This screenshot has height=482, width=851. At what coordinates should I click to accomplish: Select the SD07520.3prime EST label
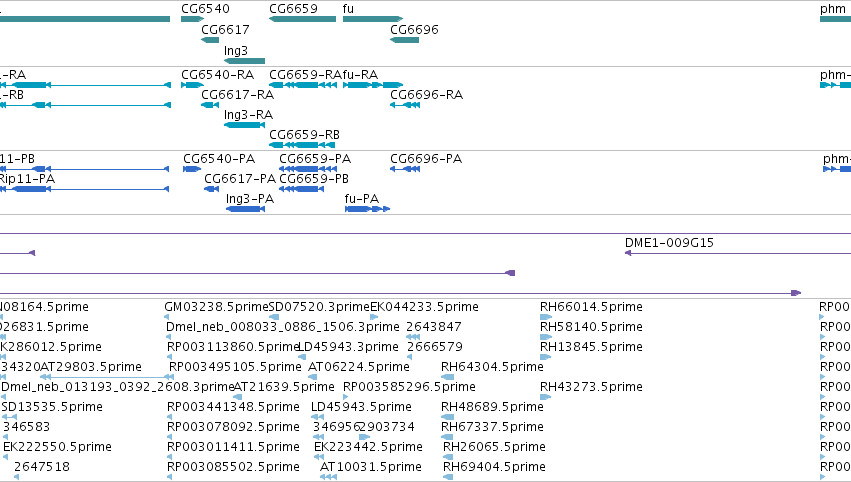320,307
